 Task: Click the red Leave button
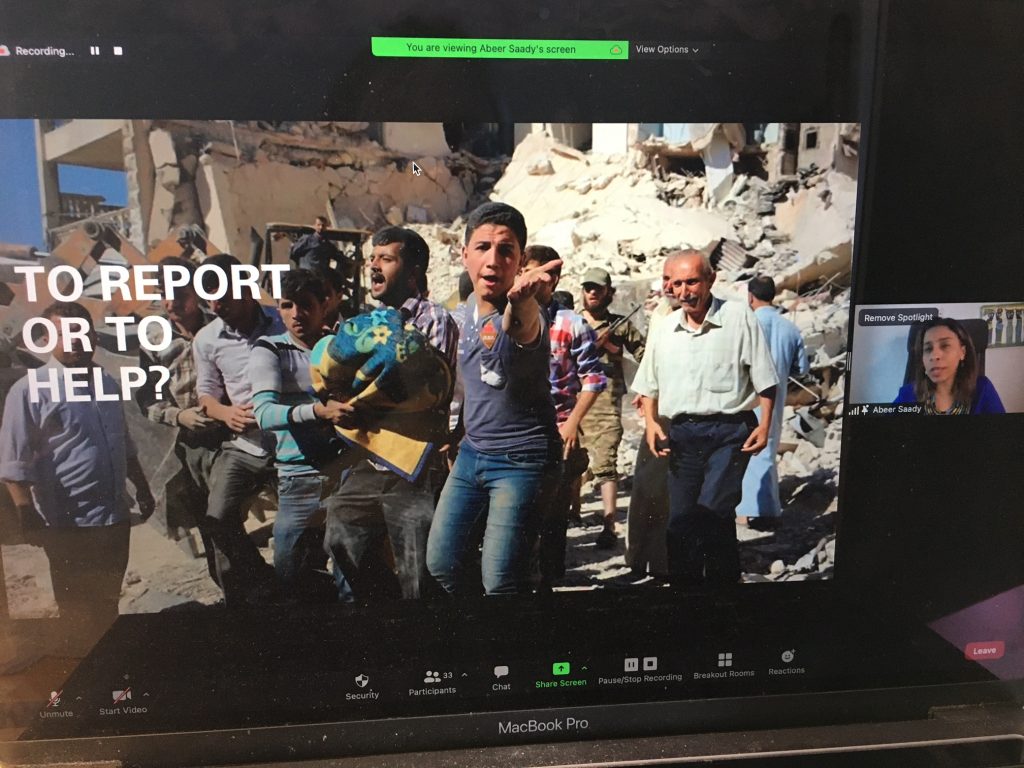pyautogui.click(x=984, y=650)
